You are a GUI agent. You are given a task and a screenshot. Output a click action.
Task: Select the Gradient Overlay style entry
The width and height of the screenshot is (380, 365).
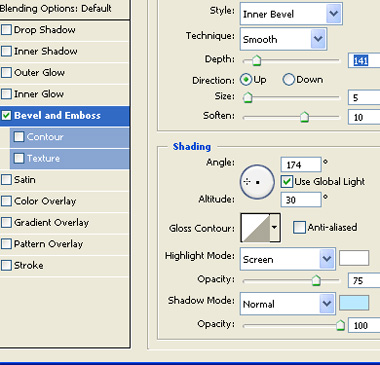coord(51,223)
